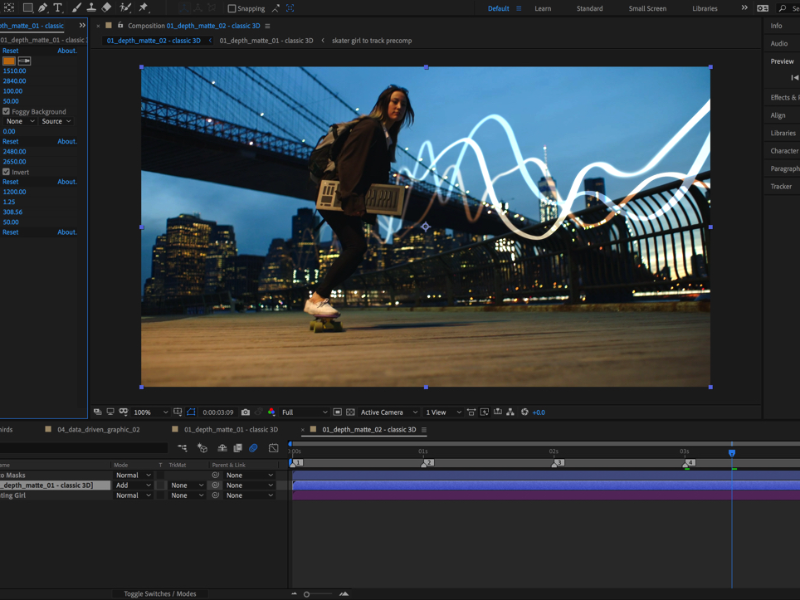Click the current timecode 0:00:03:09
Image resolution: width=800 pixels, height=600 pixels.
point(218,412)
